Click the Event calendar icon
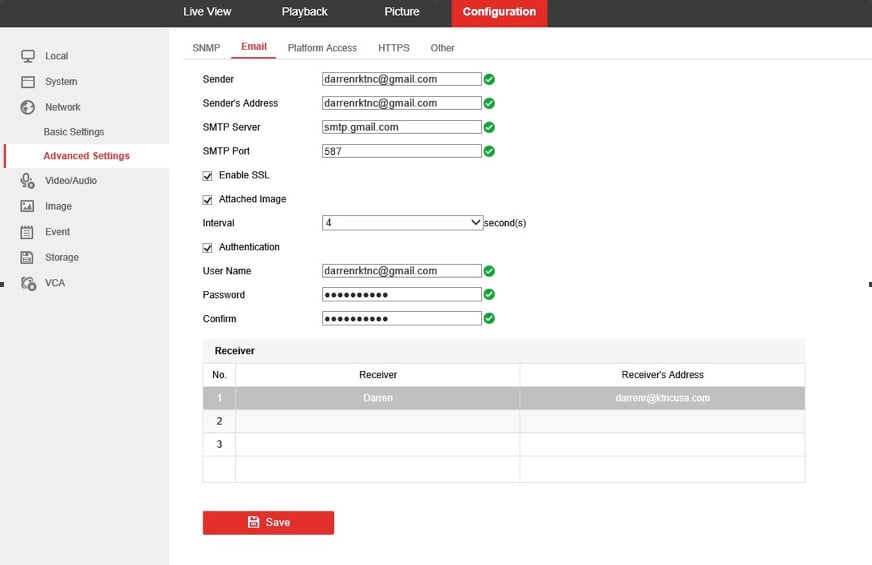This screenshot has width=872, height=565. [x=28, y=232]
